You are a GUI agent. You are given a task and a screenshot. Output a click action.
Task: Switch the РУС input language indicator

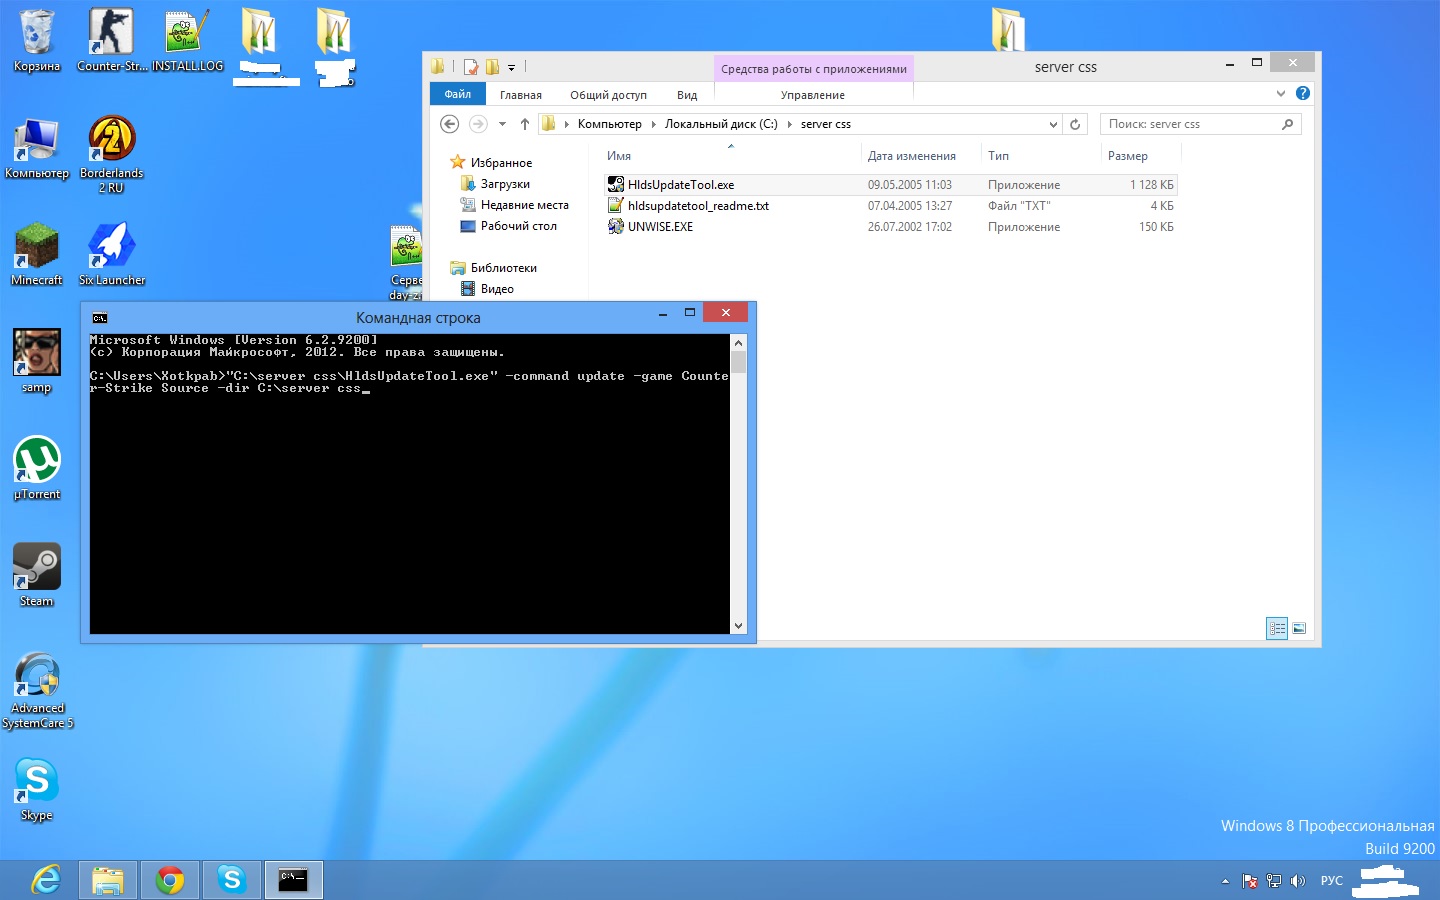(x=1332, y=881)
